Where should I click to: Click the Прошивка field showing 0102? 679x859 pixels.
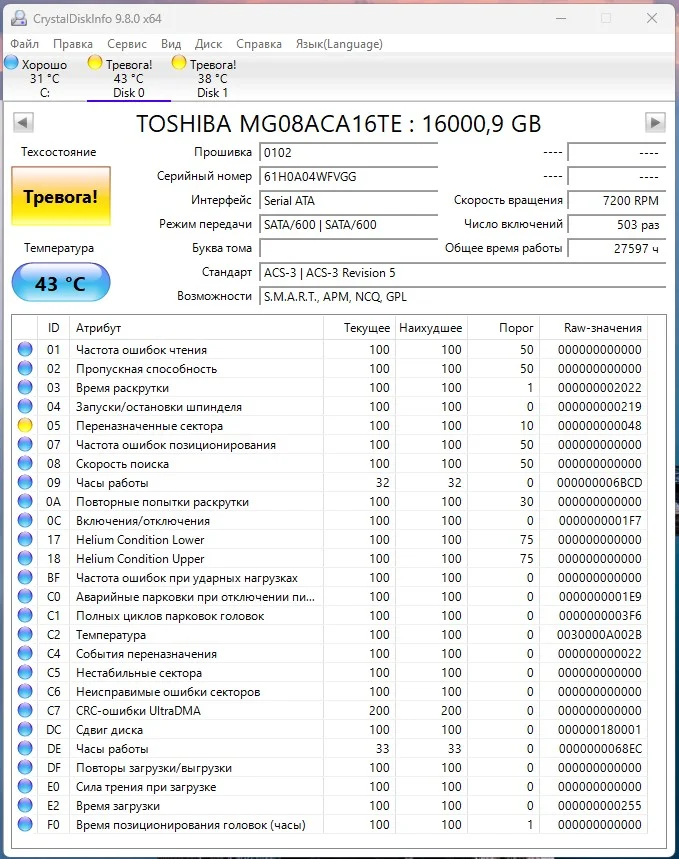[x=349, y=152]
